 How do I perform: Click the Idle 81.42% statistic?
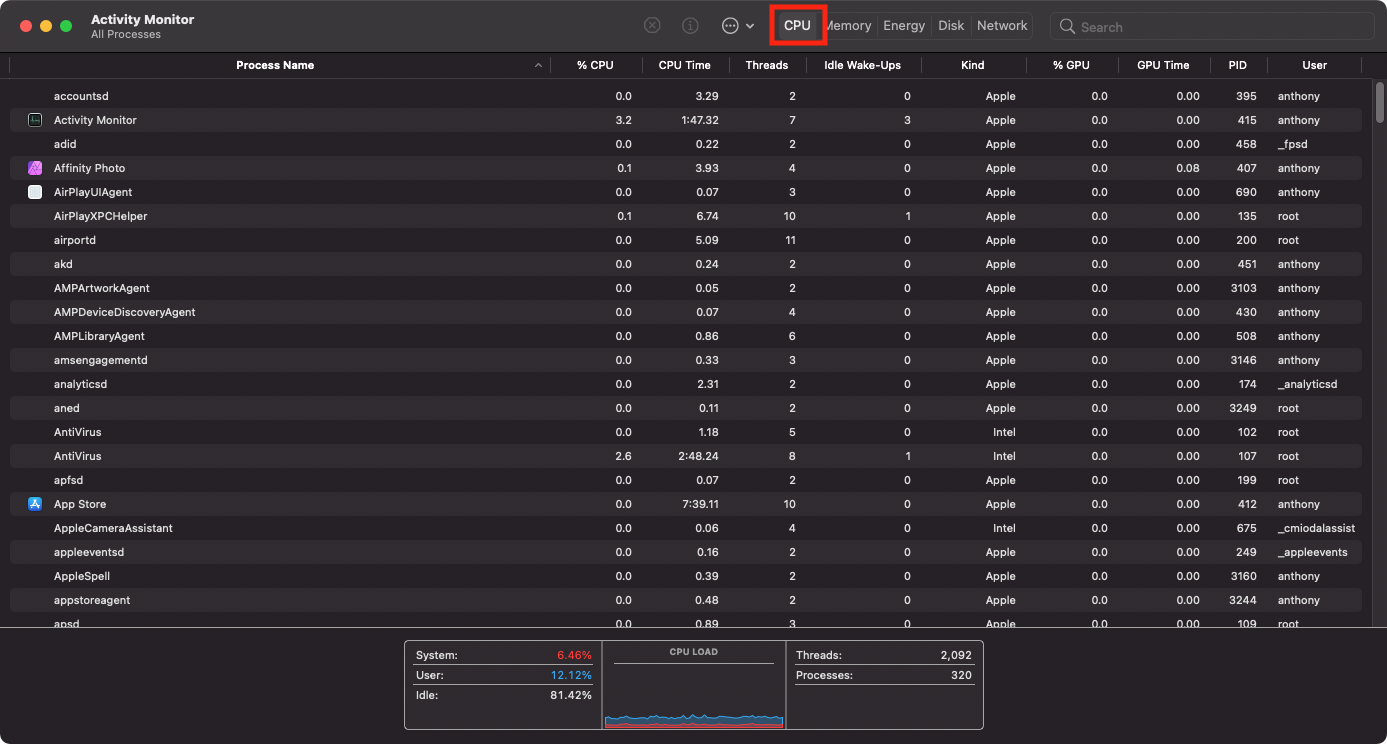pos(504,695)
